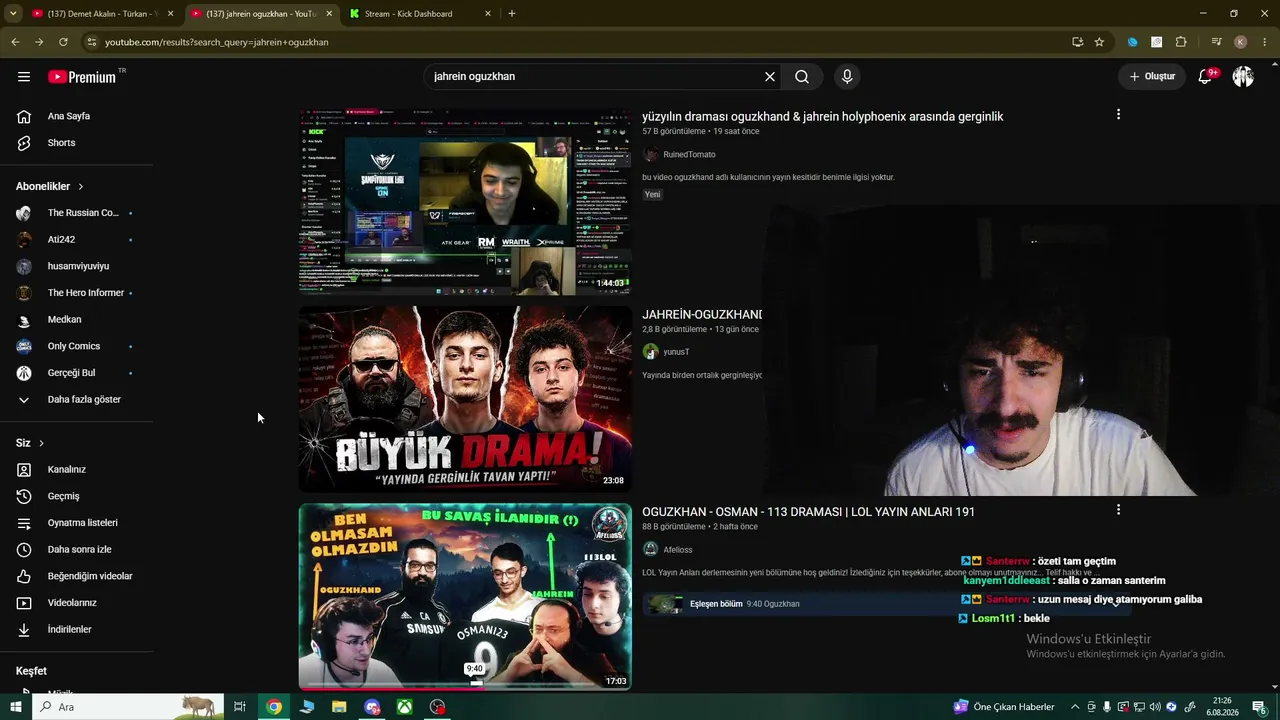
Task: Open the Chrome extensions puzzle icon
Action: tap(1181, 42)
